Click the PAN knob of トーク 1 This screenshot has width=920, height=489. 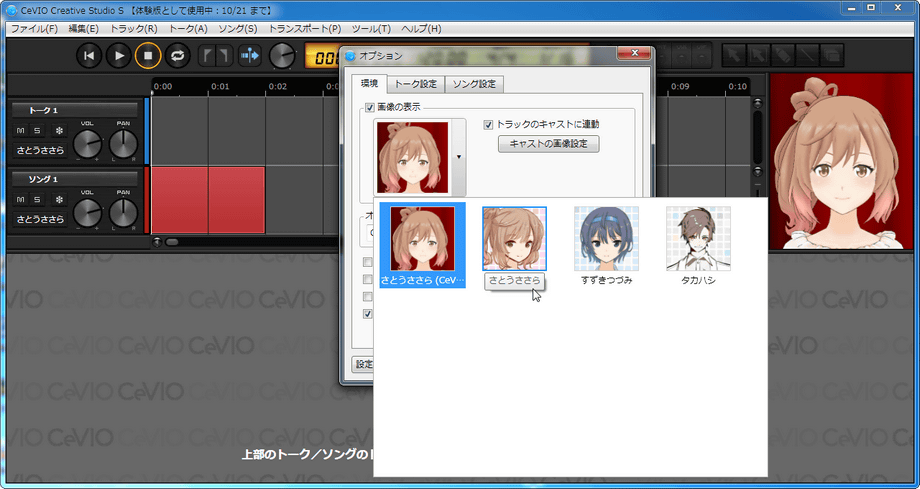click(x=123, y=144)
